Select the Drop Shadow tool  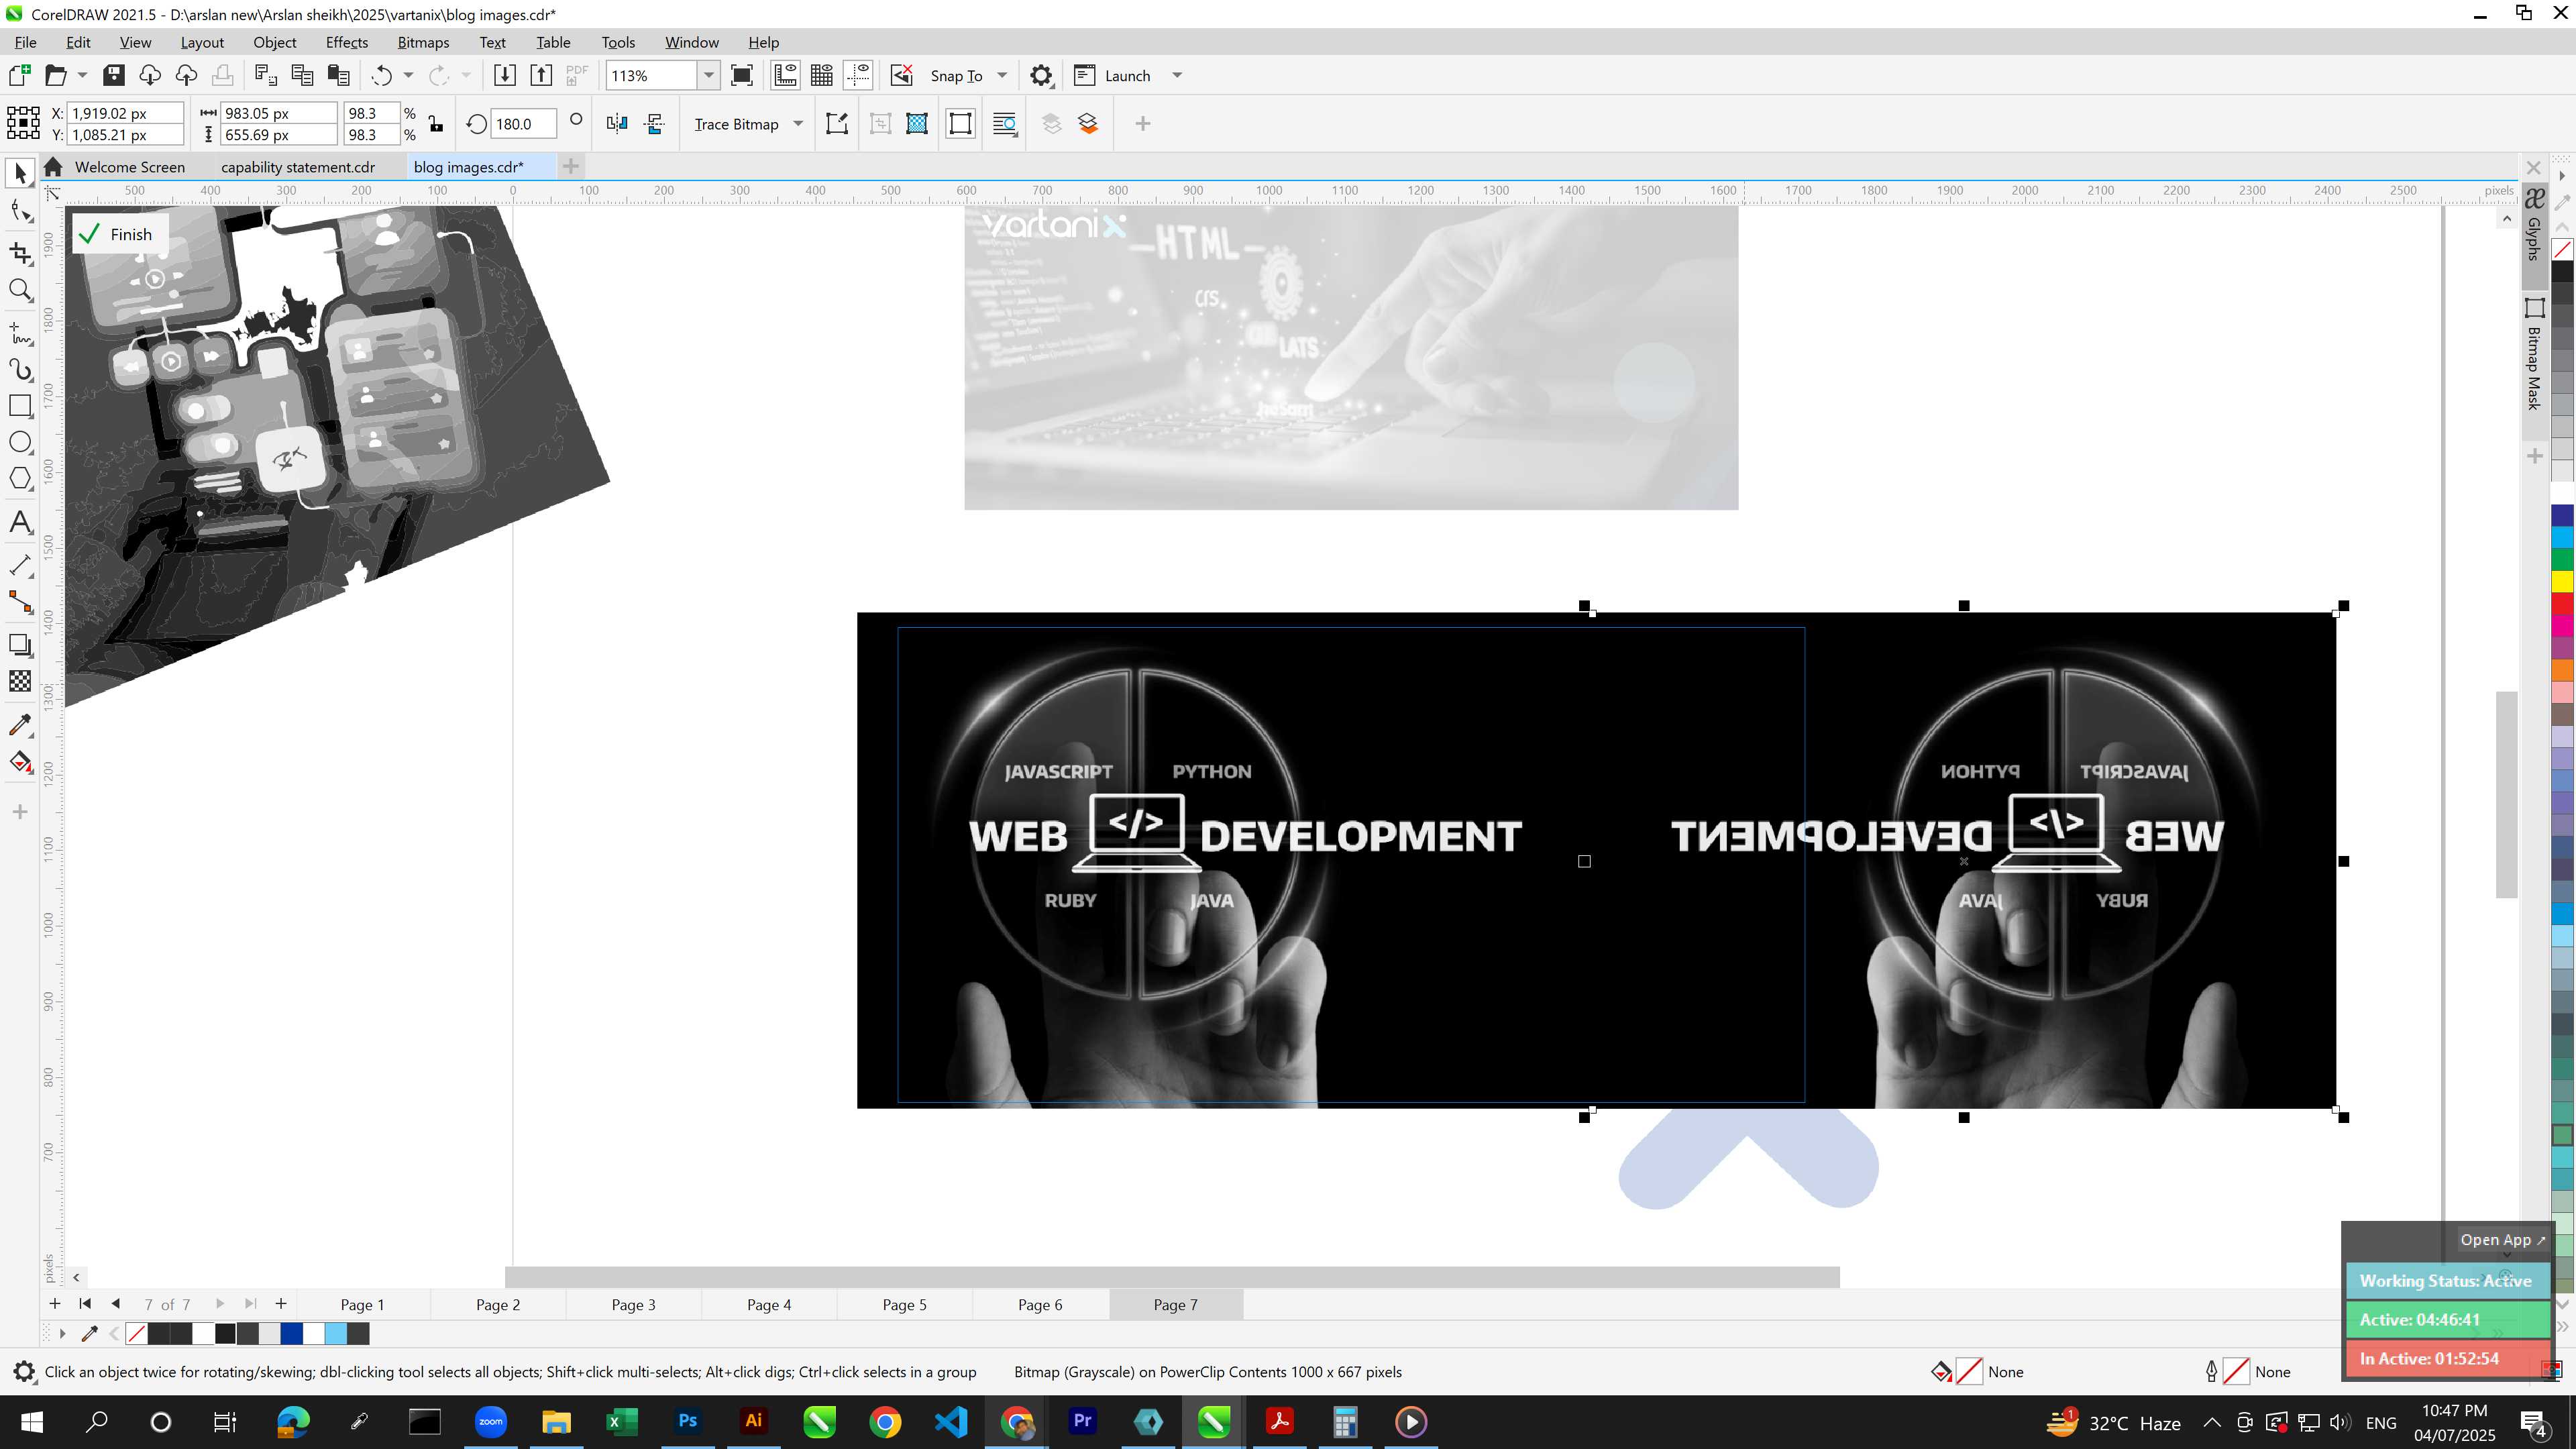20,645
